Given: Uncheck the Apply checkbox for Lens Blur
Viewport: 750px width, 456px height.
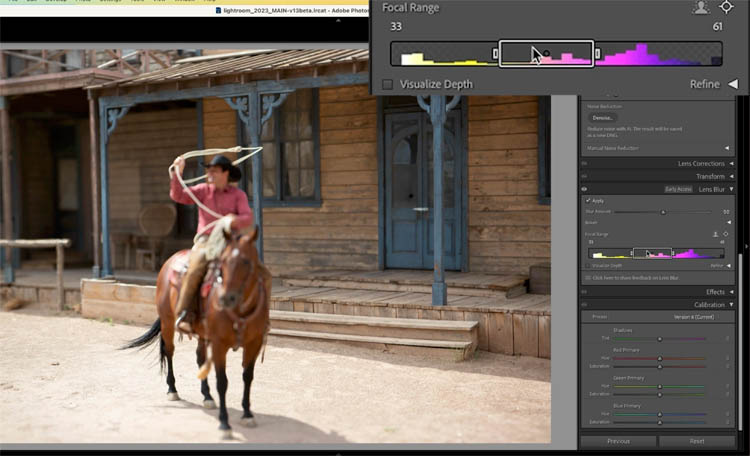Looking at the screenshot, I should tap(588, 200).
